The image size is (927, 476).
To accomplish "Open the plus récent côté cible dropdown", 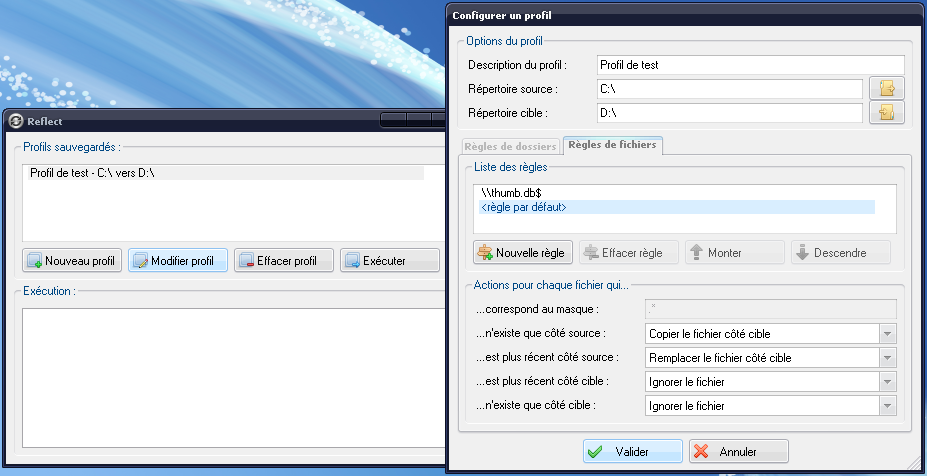I will coord(887,381).
